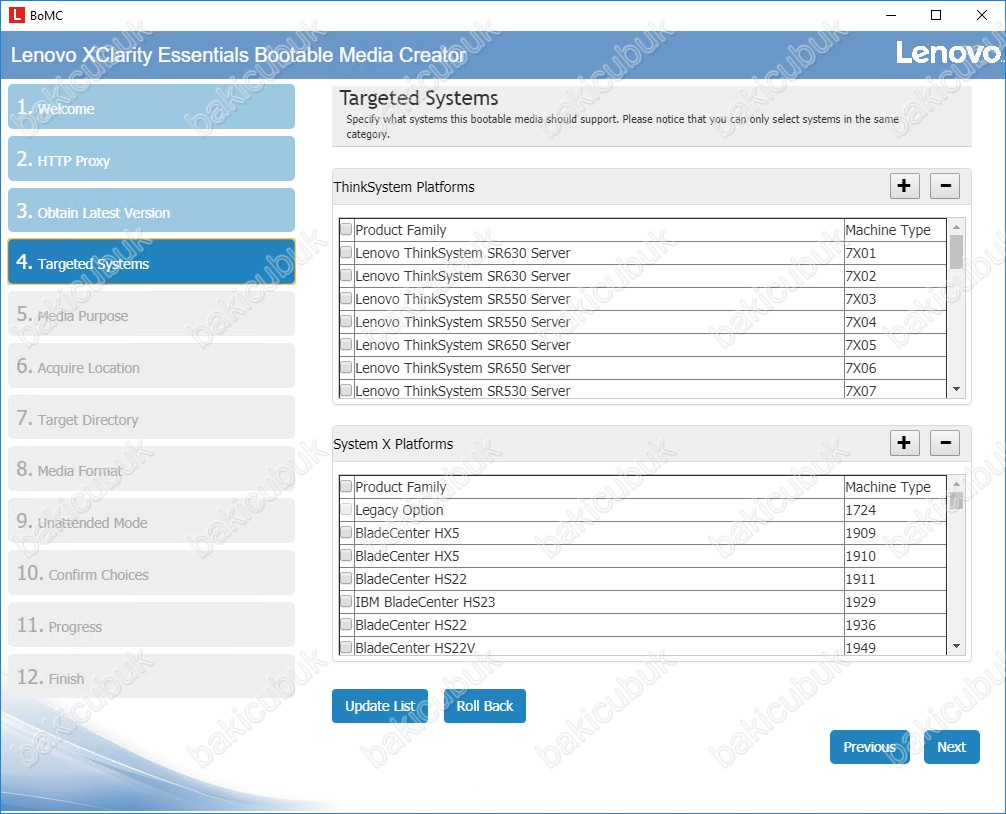Click the Next button
Screen dimensions: 1006x814
point(951,747)
